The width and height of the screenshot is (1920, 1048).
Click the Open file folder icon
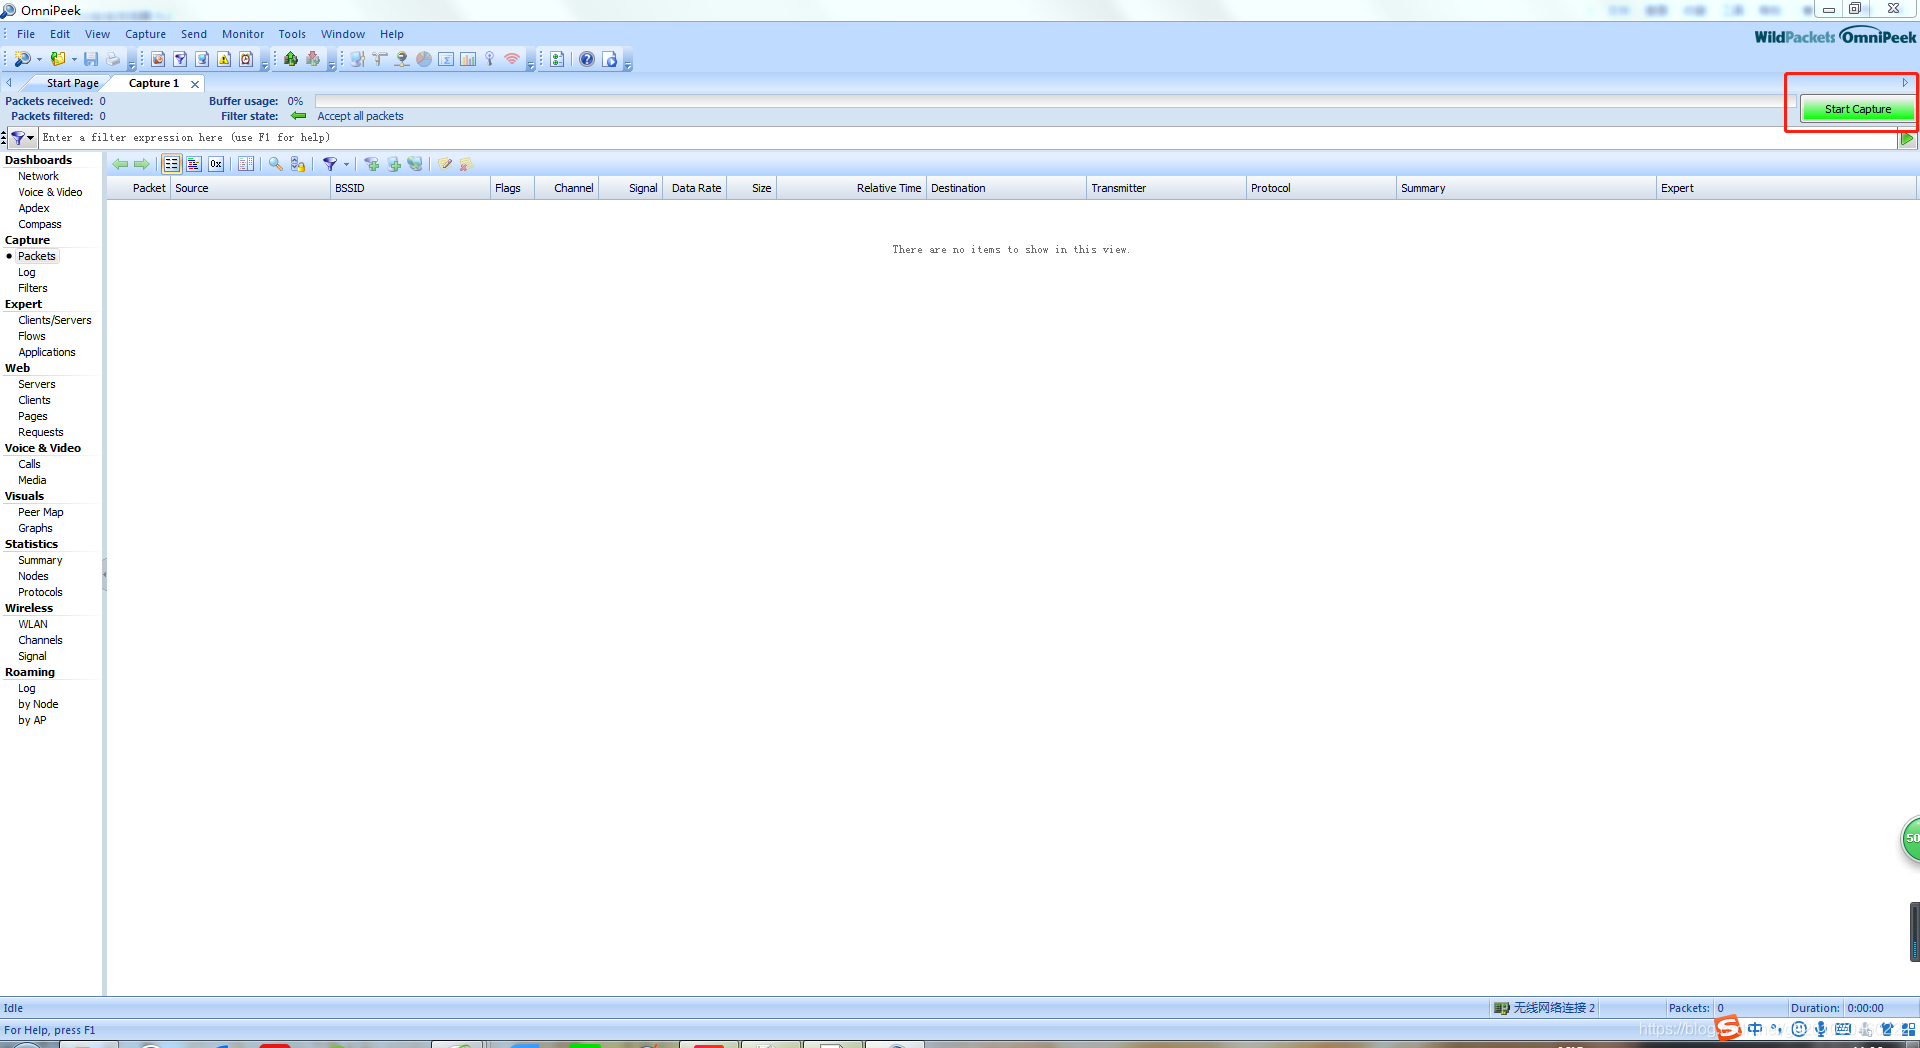coord(58,59)
